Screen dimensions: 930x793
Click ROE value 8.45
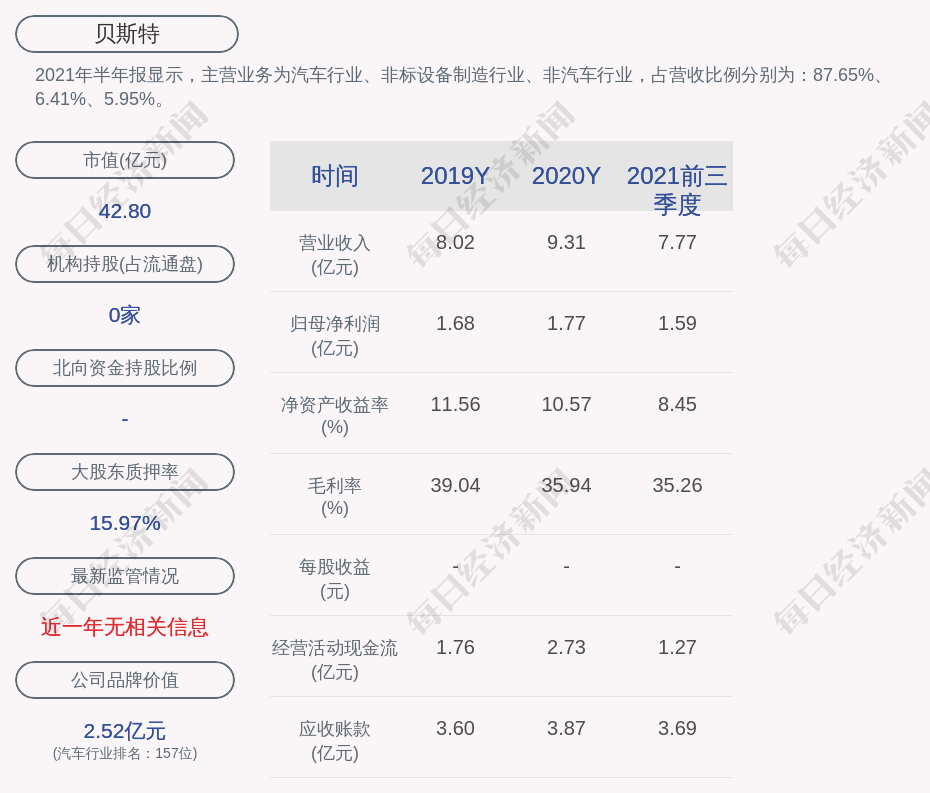pos(677,405)
